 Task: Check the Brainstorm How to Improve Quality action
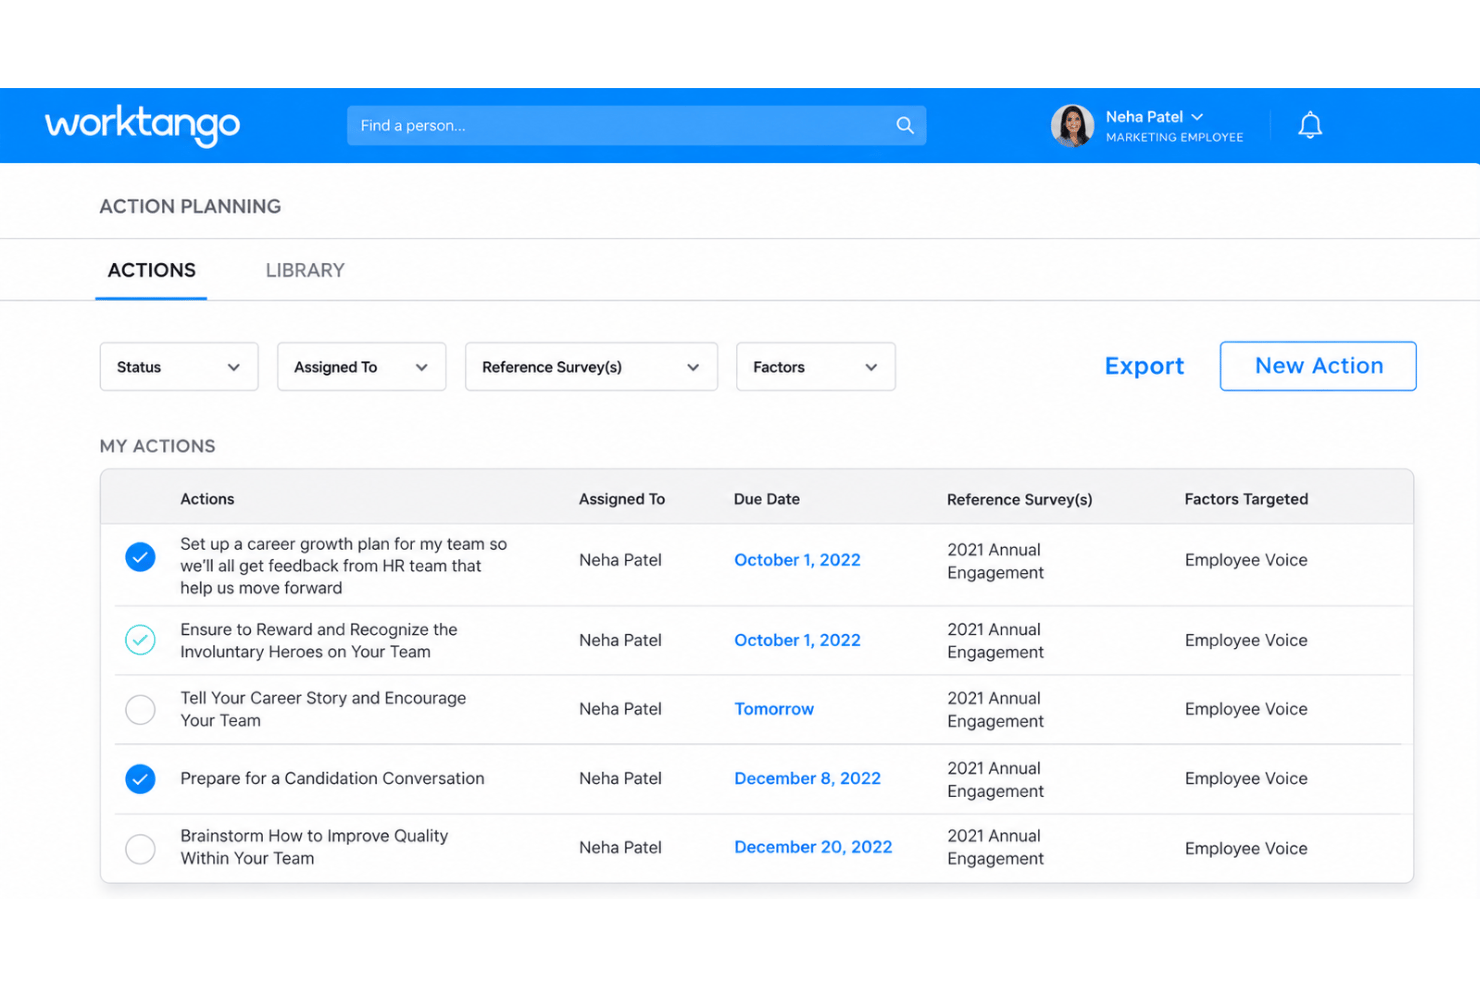[x=140, y=848]
